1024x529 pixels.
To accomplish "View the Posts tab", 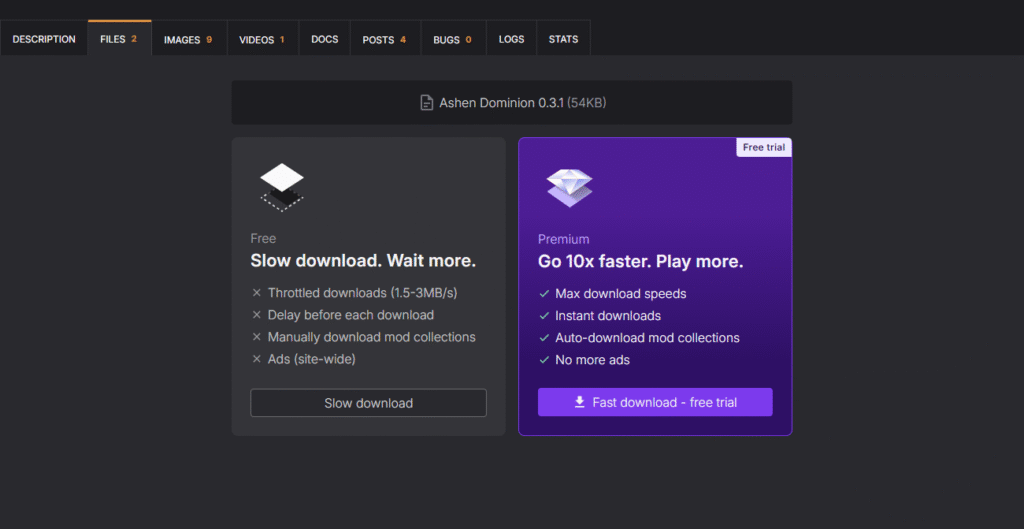I will [x=384, y=40].
